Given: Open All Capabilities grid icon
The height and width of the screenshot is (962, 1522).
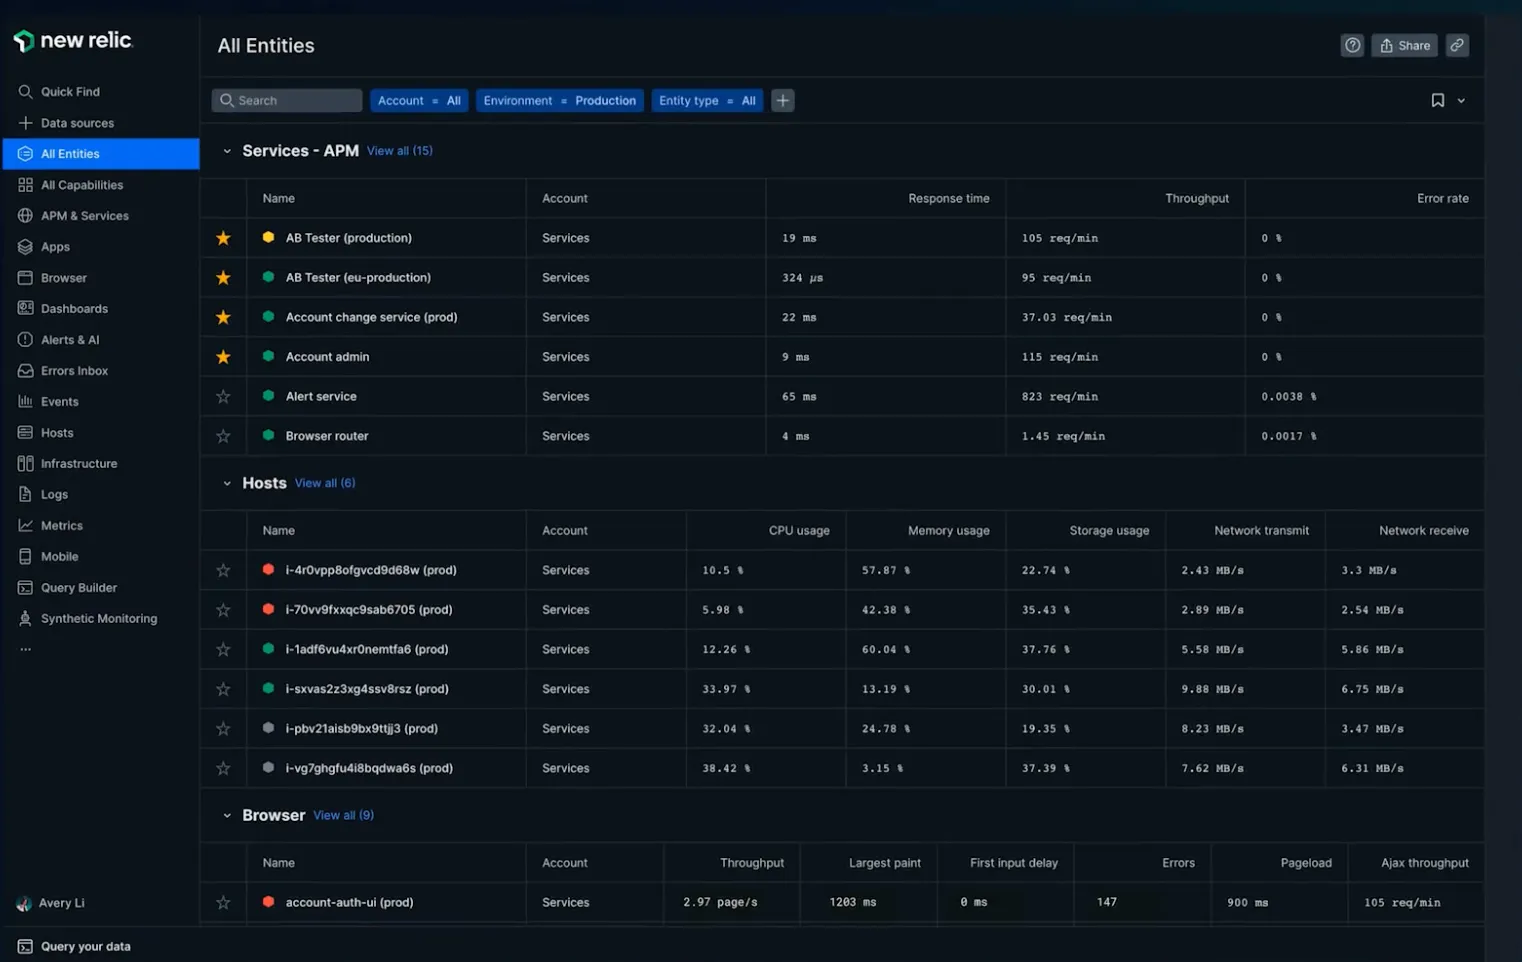Looking at the screenshot, I should (x=25, y=184).
